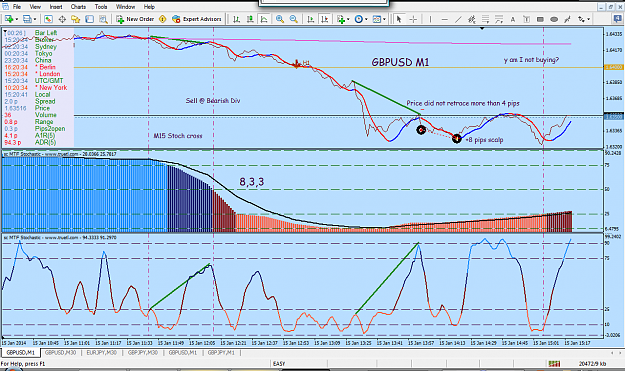
Task: Click the New Order button
Action: (135, 19)
